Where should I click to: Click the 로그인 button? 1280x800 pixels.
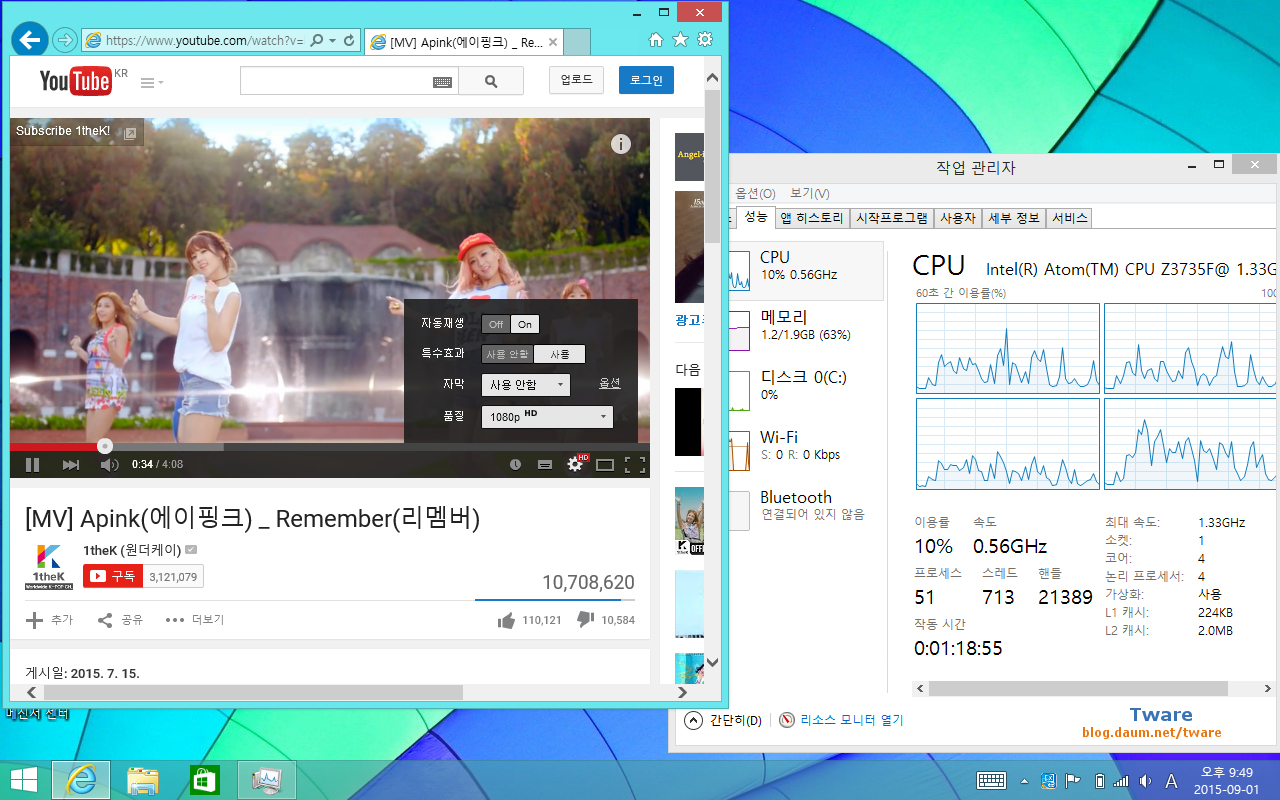pyautogui.click(x=646, y=80)
